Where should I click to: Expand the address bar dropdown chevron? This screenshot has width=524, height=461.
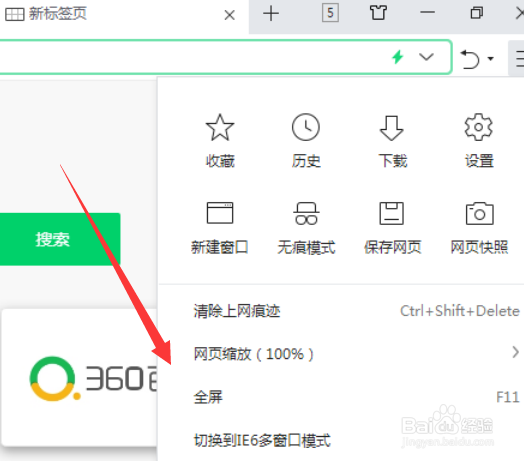coord(426,57)
